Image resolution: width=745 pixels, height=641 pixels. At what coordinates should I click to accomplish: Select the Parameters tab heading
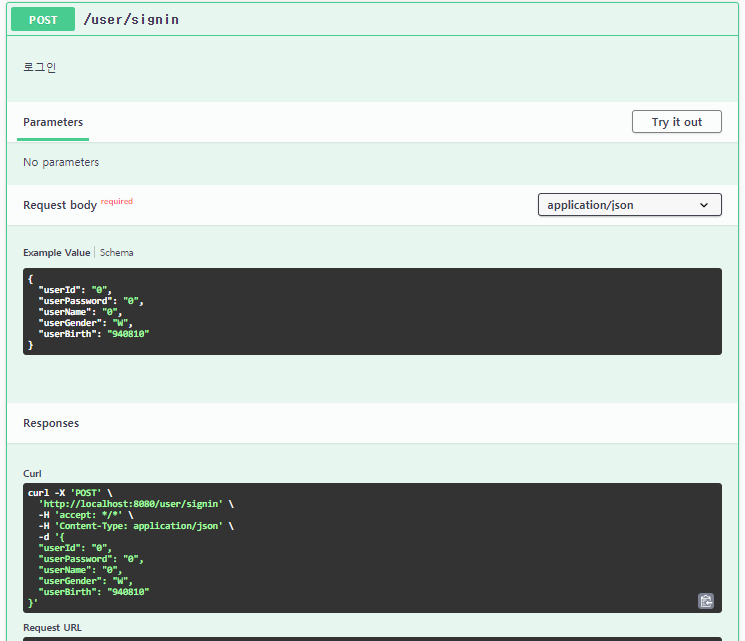click(x=53, y=122)
